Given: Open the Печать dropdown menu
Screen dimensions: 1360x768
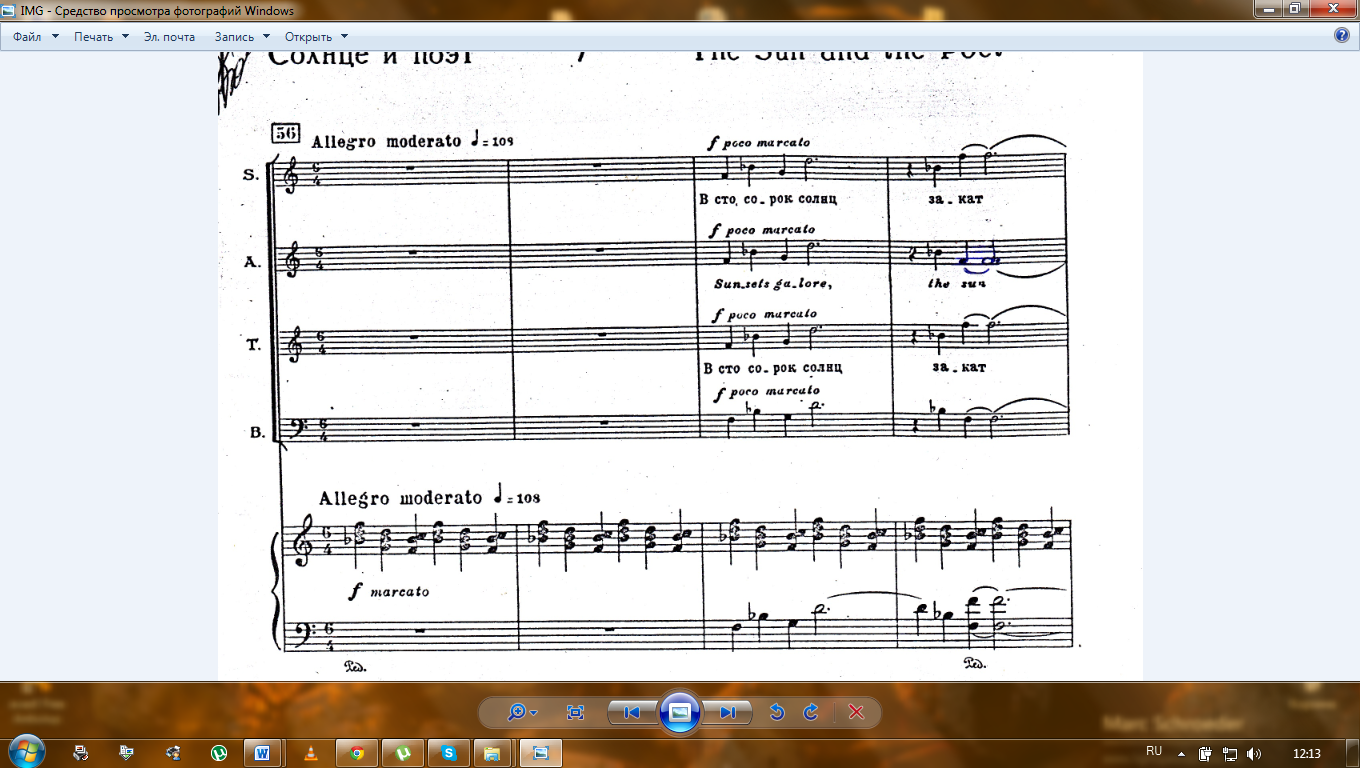Looking at the screenshot, I should click(x=101, y=36).
